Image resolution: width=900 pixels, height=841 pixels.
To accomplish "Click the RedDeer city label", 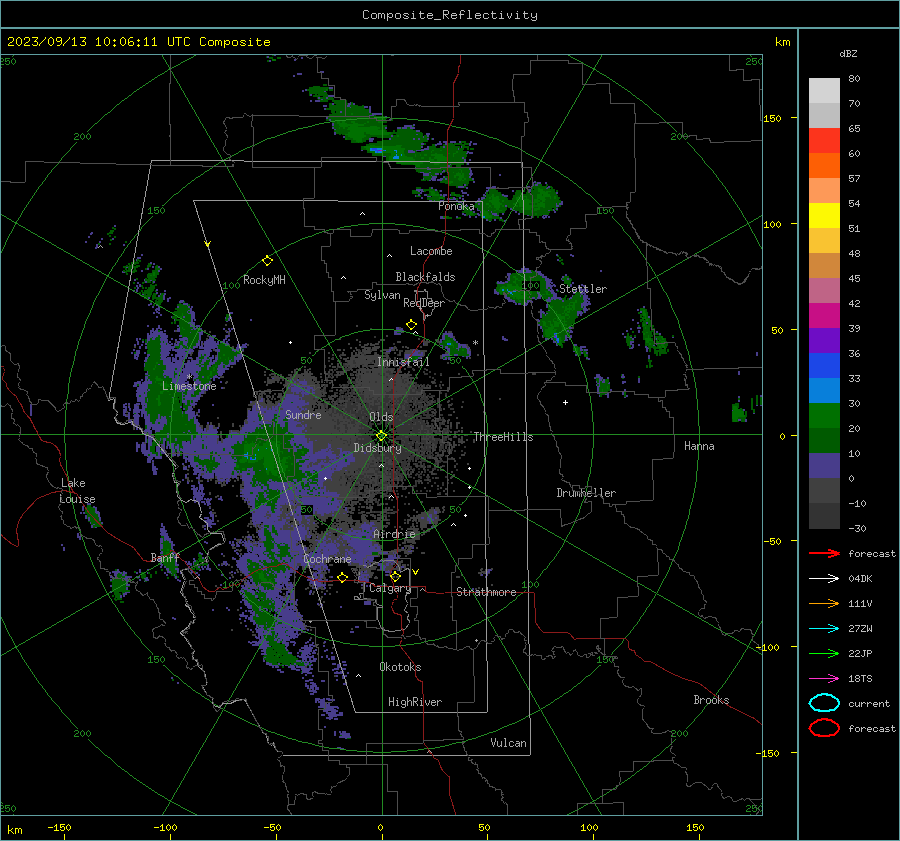I will pos(424,303).
